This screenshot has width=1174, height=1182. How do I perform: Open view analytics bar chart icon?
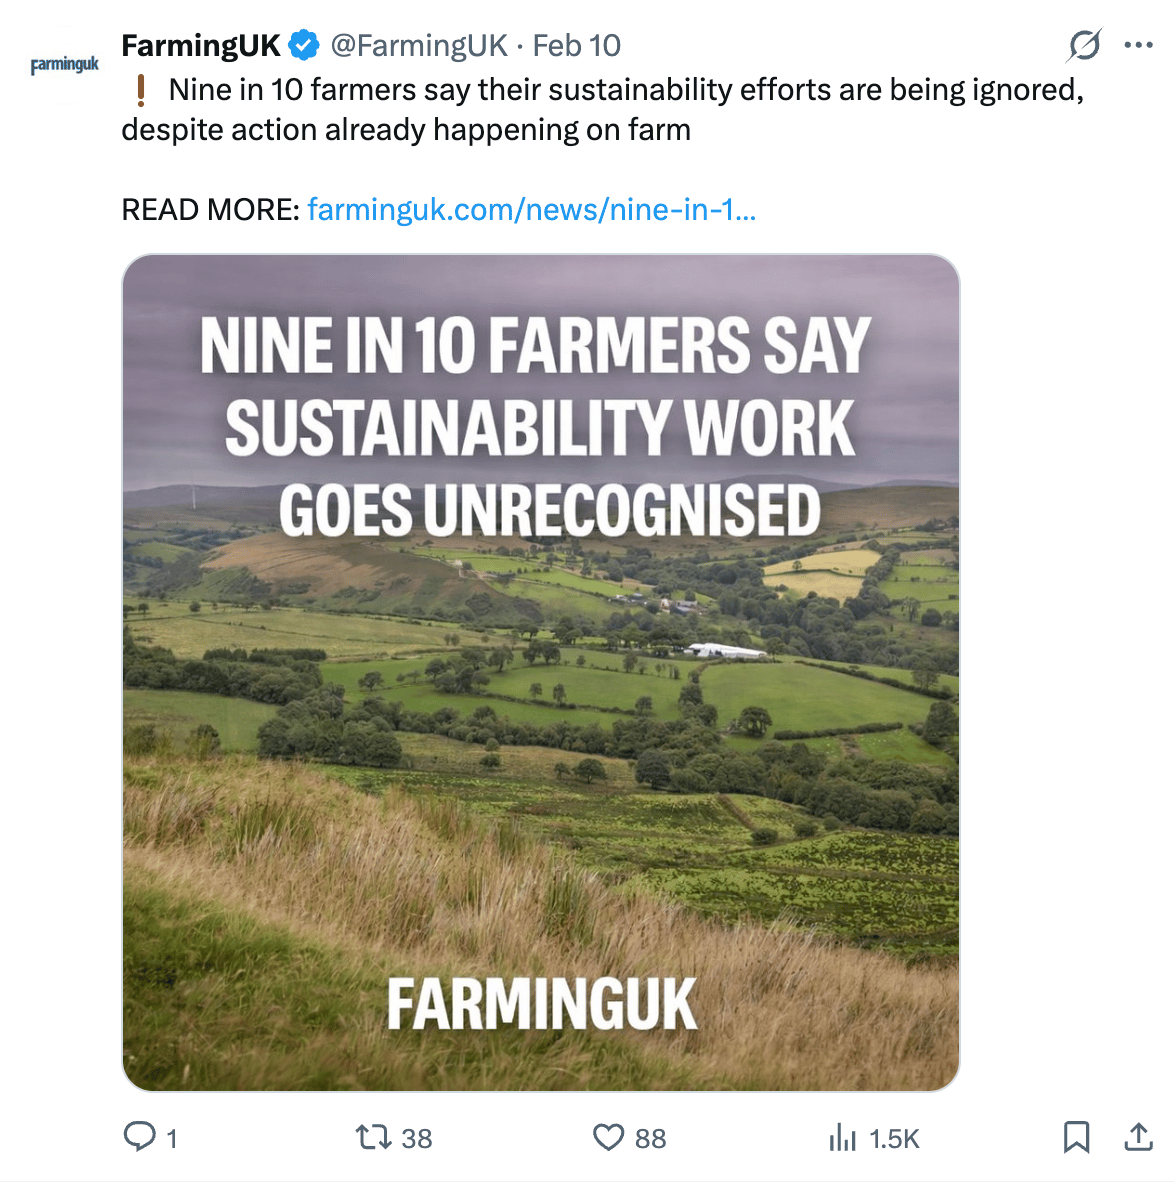842,1137
